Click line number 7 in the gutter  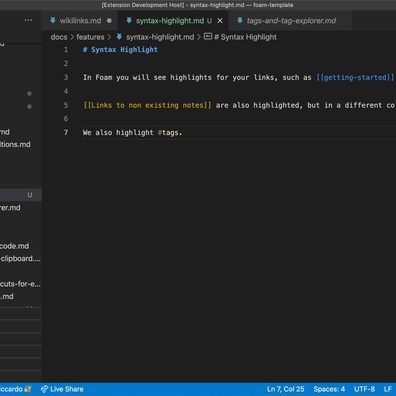pyautogui.click(x=66, y=133)
